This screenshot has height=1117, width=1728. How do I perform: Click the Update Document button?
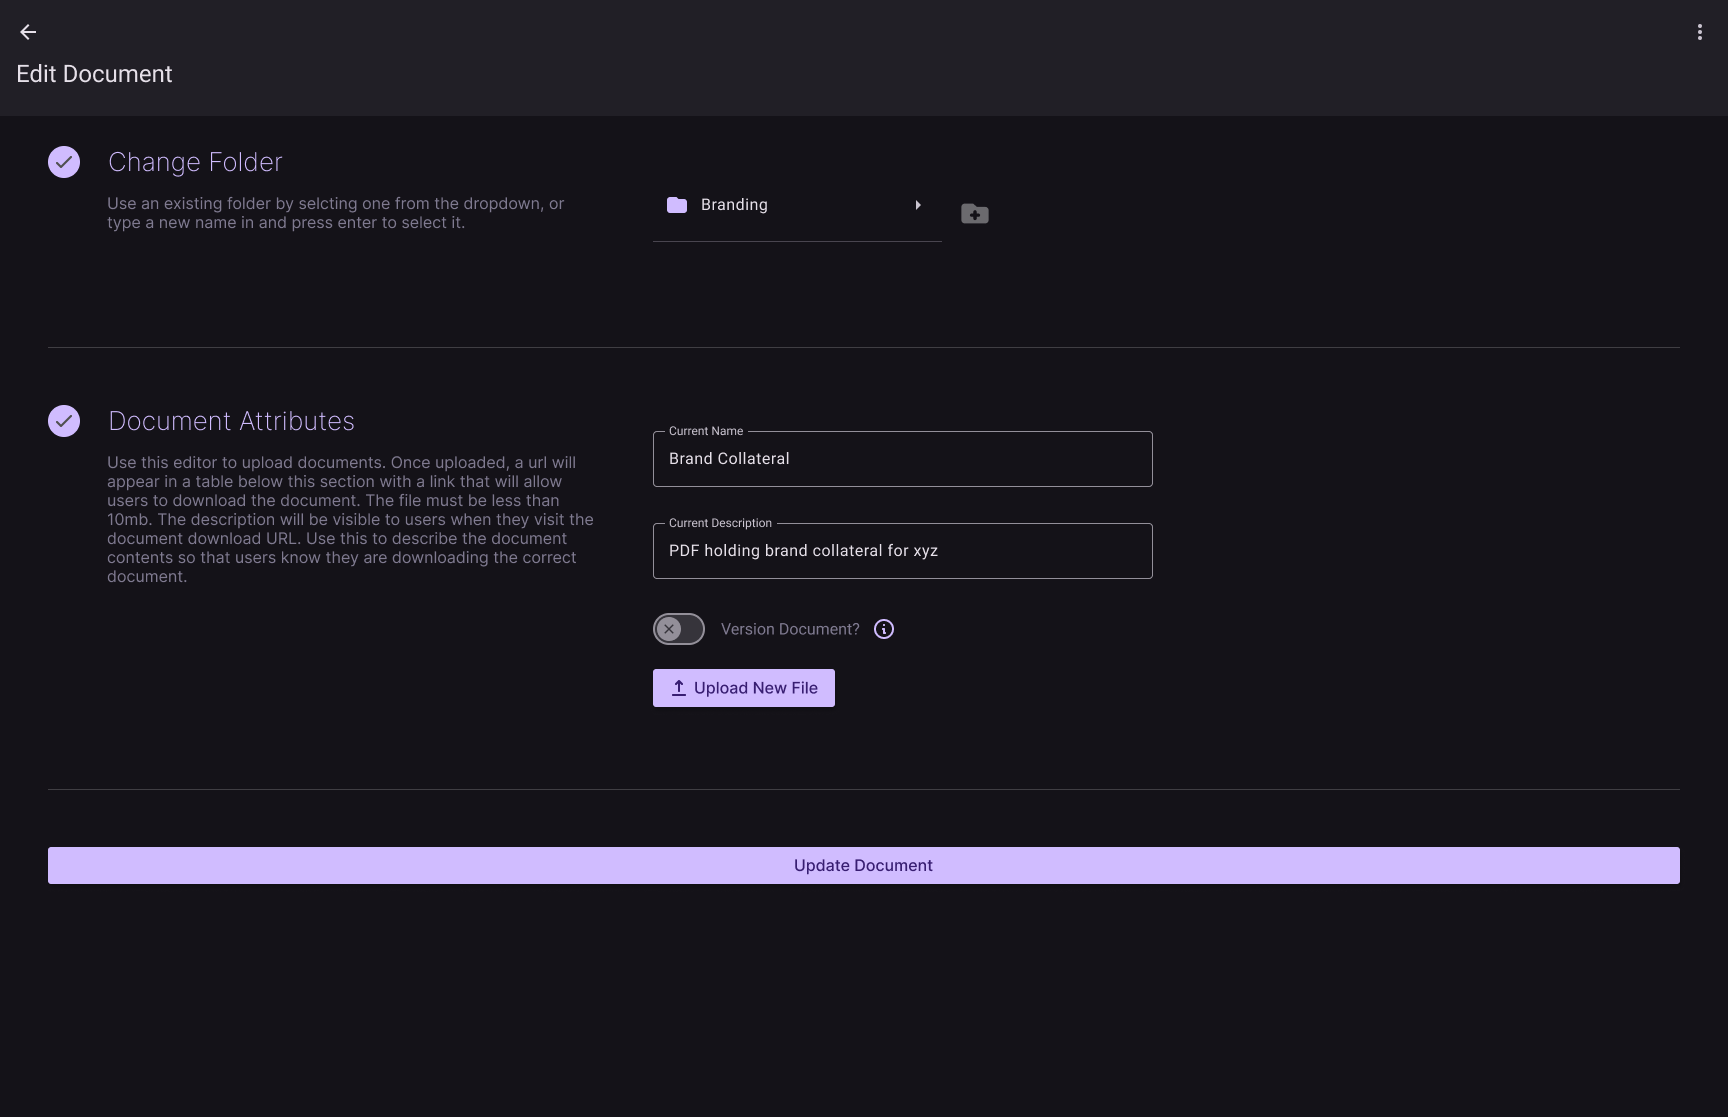click(x=864, y=866)
